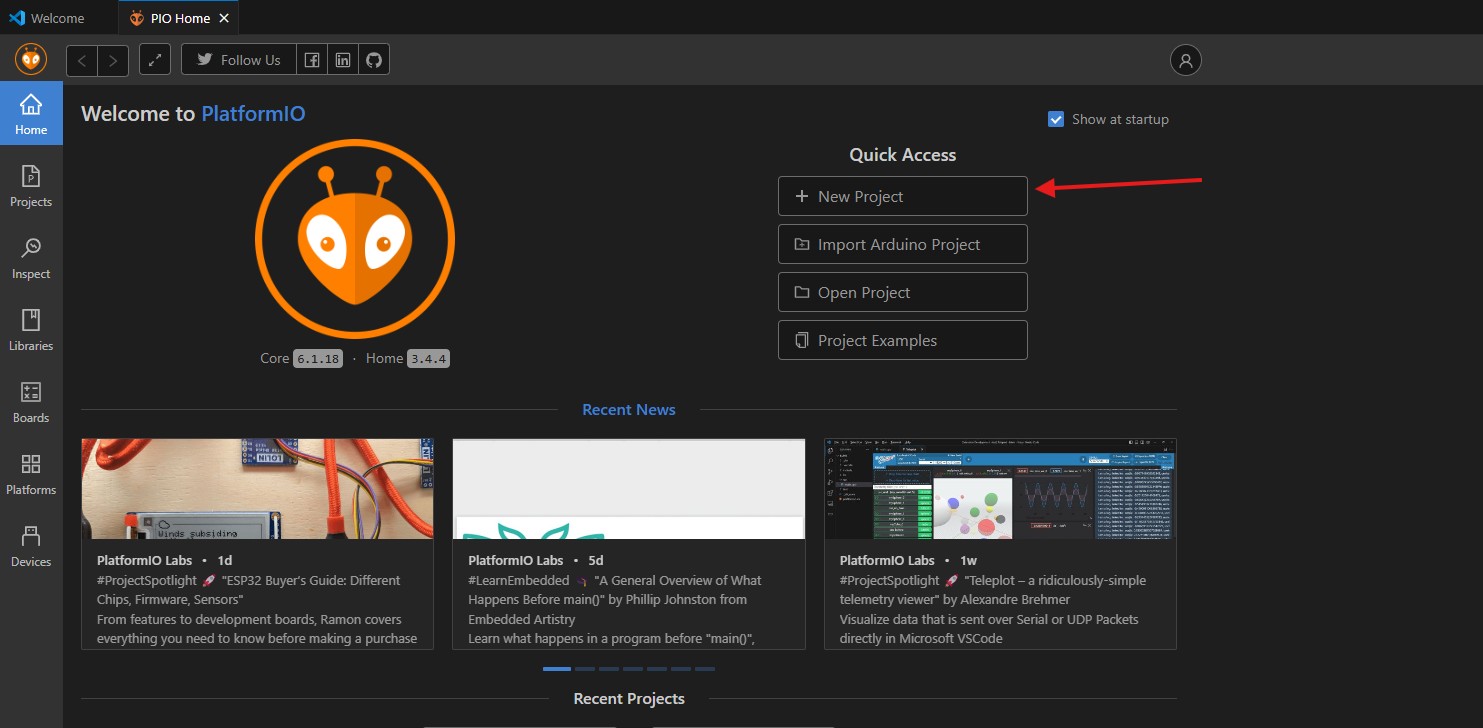The image size is (1483, 728).
Task: Open the Teleplot telemetry viewer news thumbnail
Action: (x=1000, y=489)
